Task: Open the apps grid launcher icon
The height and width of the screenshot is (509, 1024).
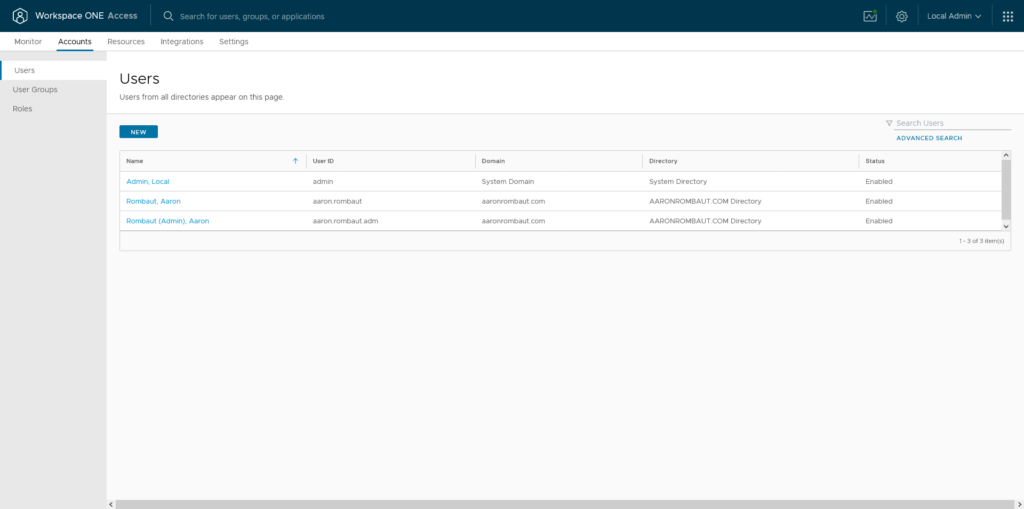Action: tap(1008, 16)
